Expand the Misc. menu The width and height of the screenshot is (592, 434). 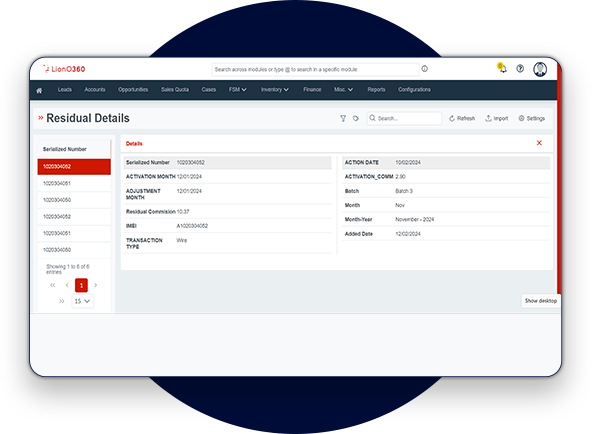tap(343, 90)
